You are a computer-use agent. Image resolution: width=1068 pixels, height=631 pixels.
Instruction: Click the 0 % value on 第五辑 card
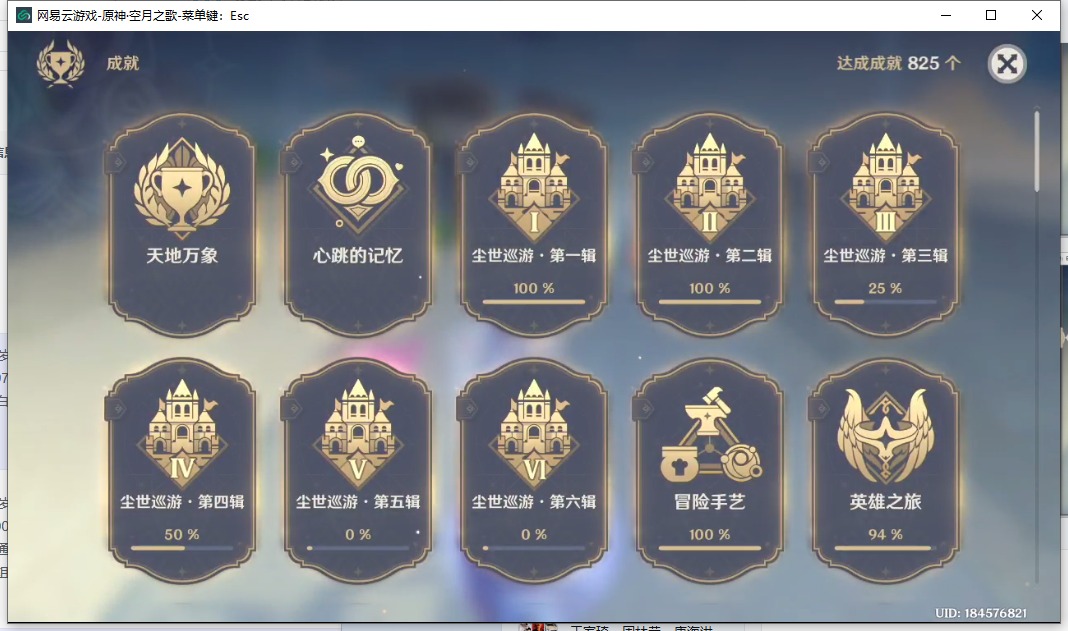[358, 535]
